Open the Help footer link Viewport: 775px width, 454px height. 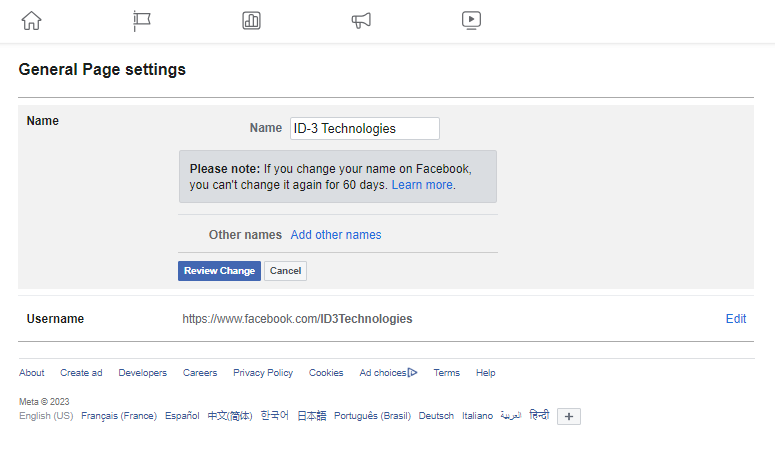[485, 372]
